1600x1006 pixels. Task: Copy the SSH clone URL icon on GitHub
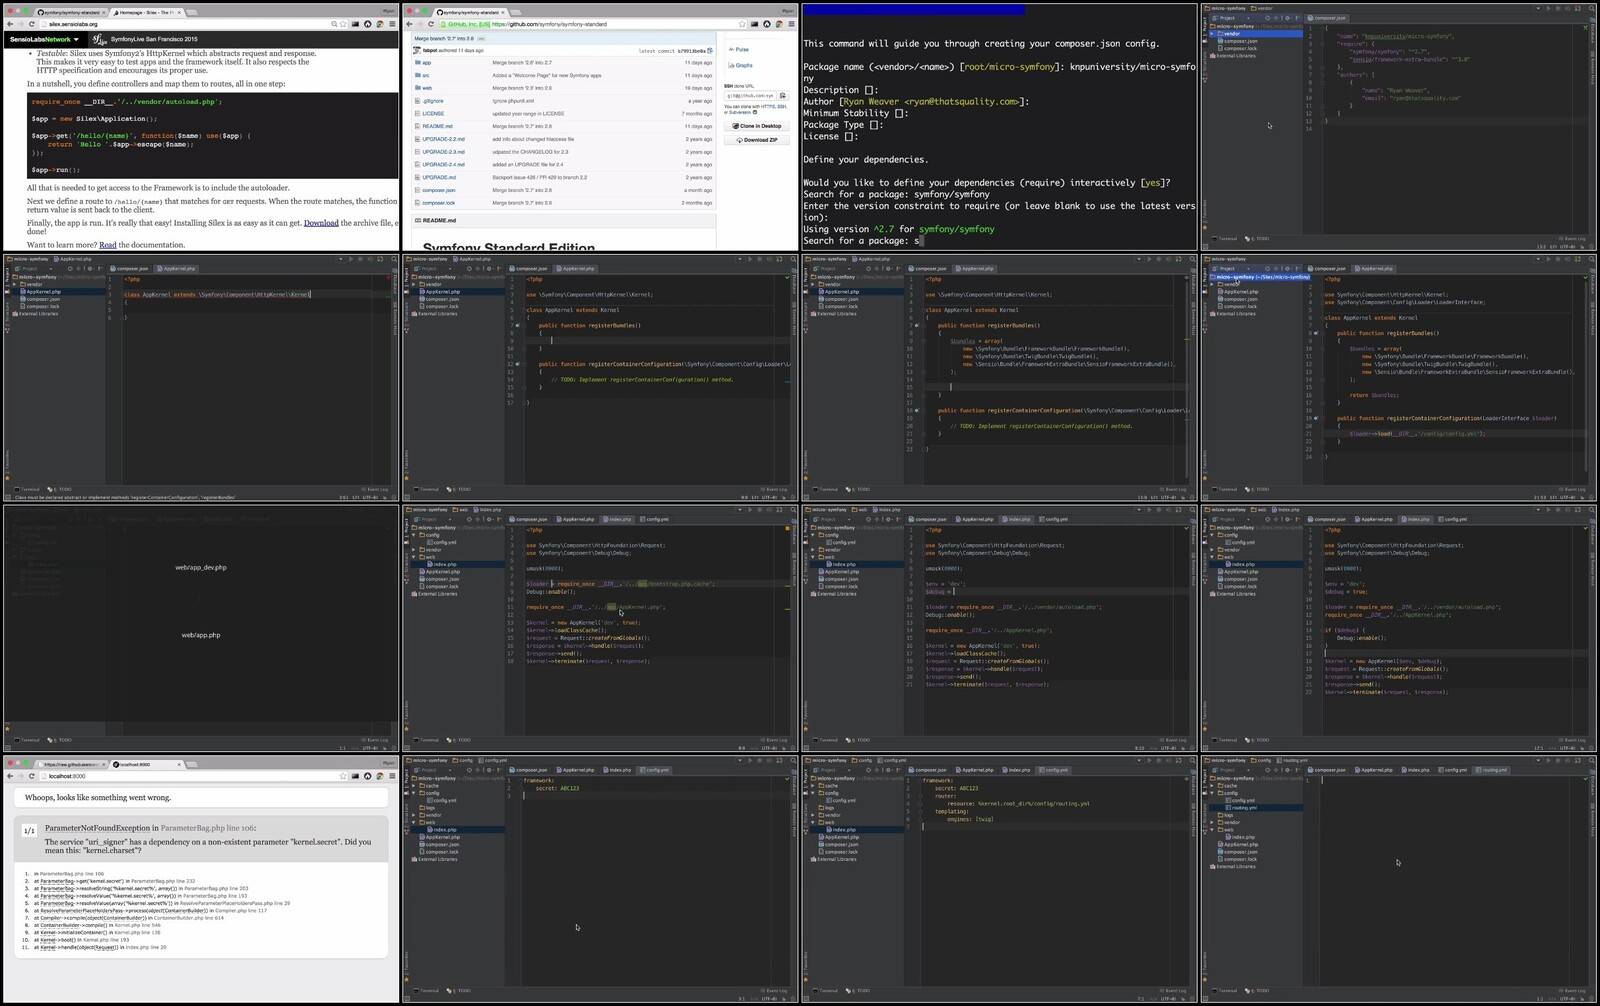click(782, 96)
